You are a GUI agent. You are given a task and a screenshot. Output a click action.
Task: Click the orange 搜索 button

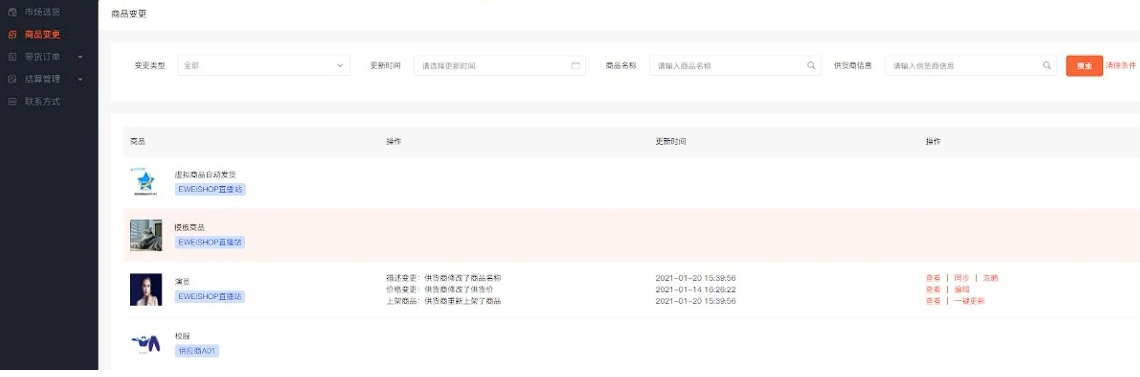click(x=1084, y=65)
